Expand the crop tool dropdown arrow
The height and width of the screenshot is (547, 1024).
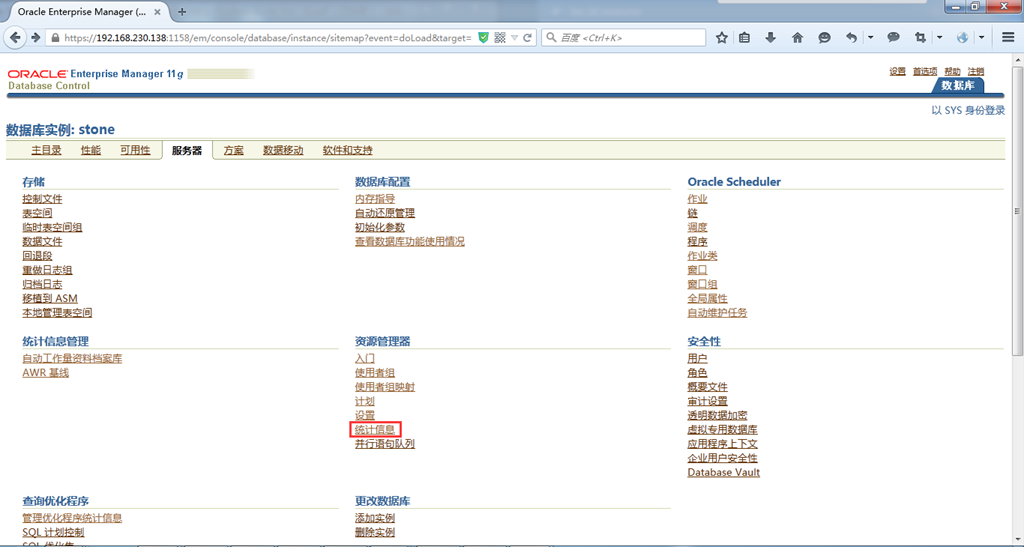[939, 38]
